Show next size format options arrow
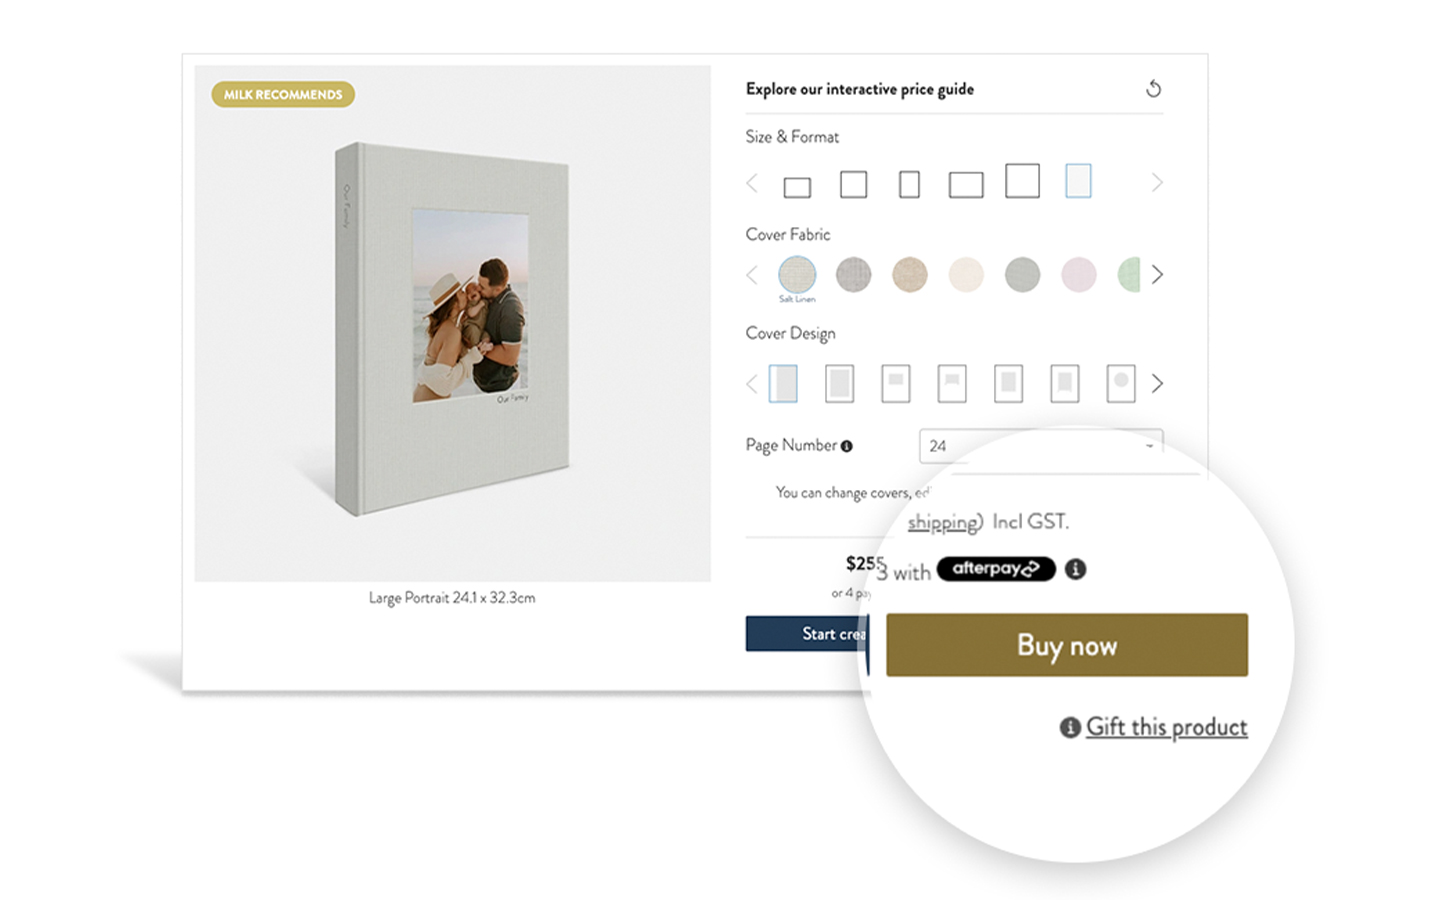This screenshot has height=900, width=1440. (x=1157, y=183)
